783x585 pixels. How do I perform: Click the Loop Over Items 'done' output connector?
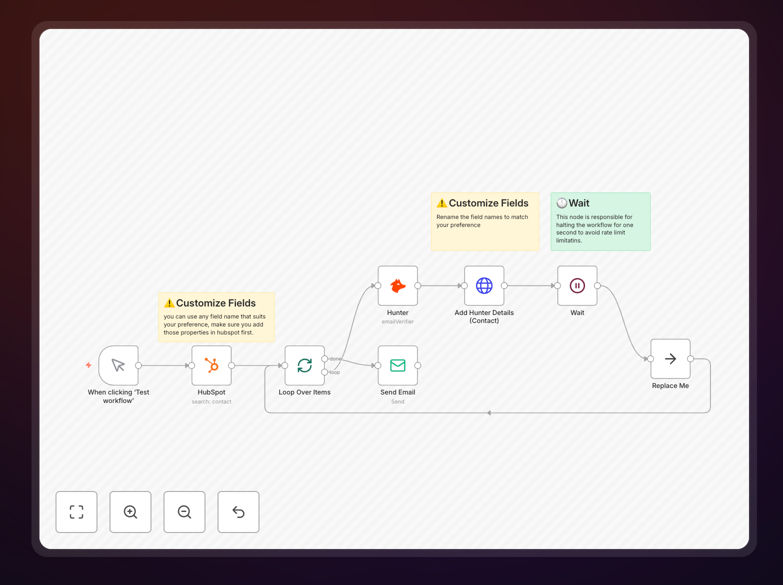(325, 359)
